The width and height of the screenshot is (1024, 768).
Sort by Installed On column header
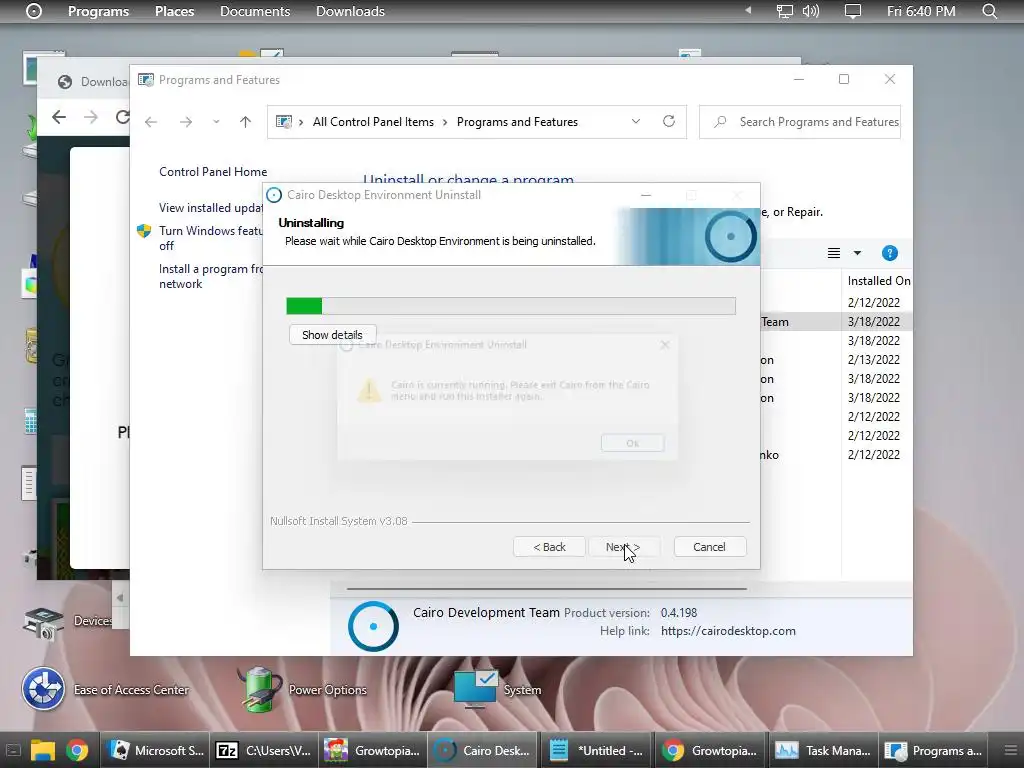(x=878, y=281)
